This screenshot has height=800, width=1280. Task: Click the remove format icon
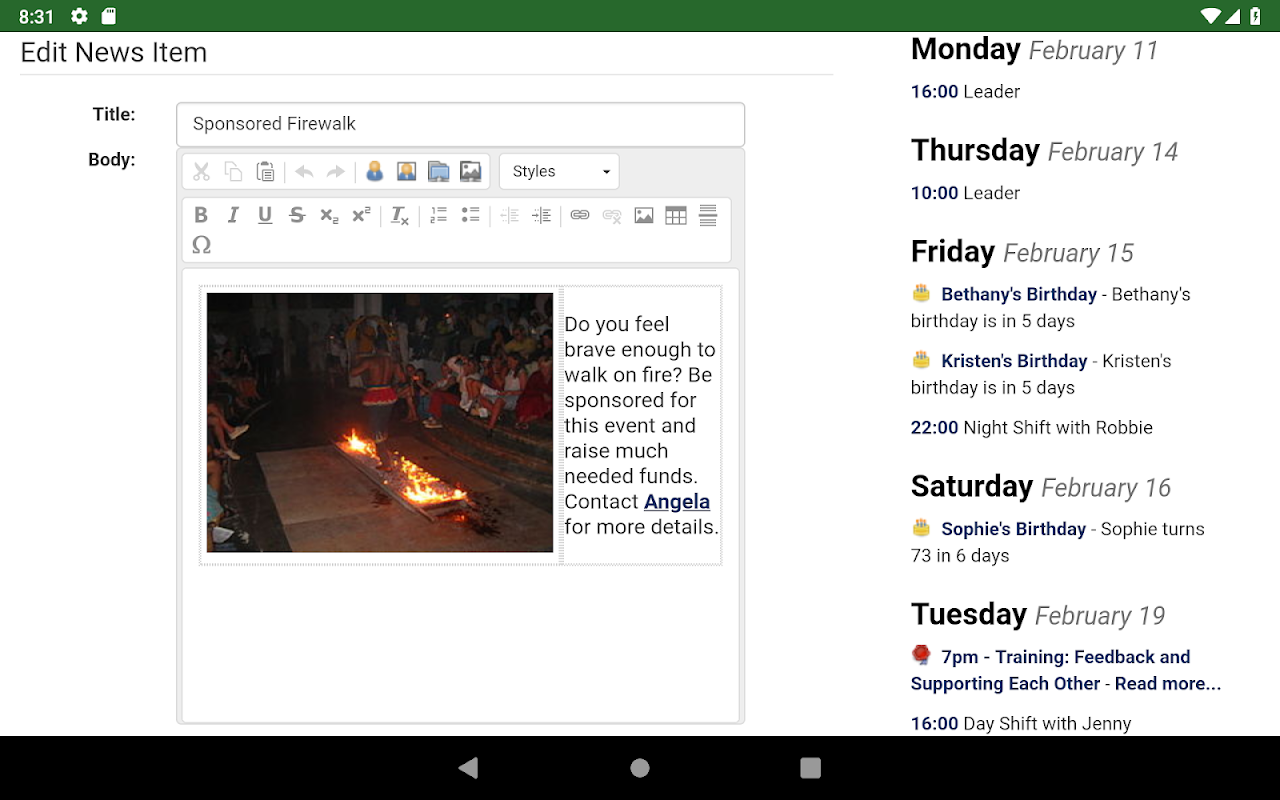pos(399,215)
